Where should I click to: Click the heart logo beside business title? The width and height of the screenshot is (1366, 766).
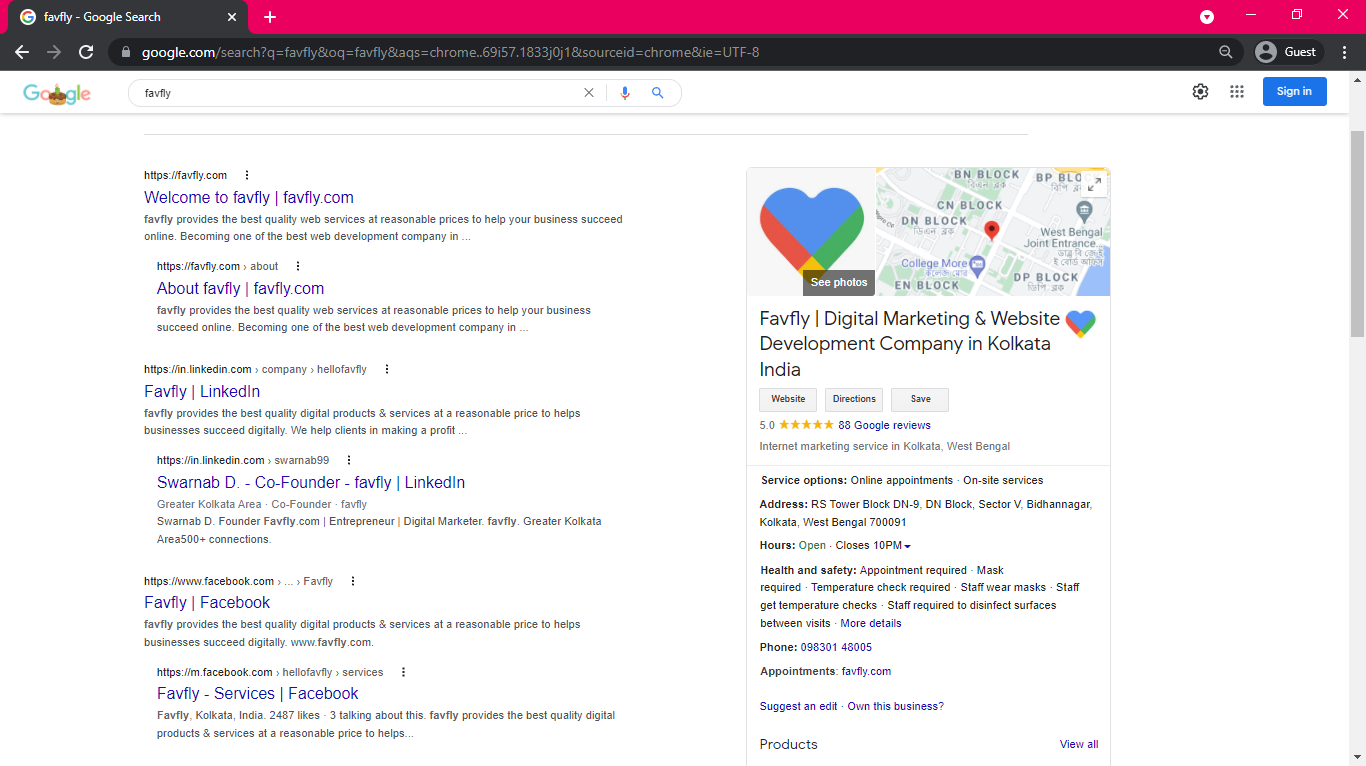pyautogui.click(x=1080, y=324)
